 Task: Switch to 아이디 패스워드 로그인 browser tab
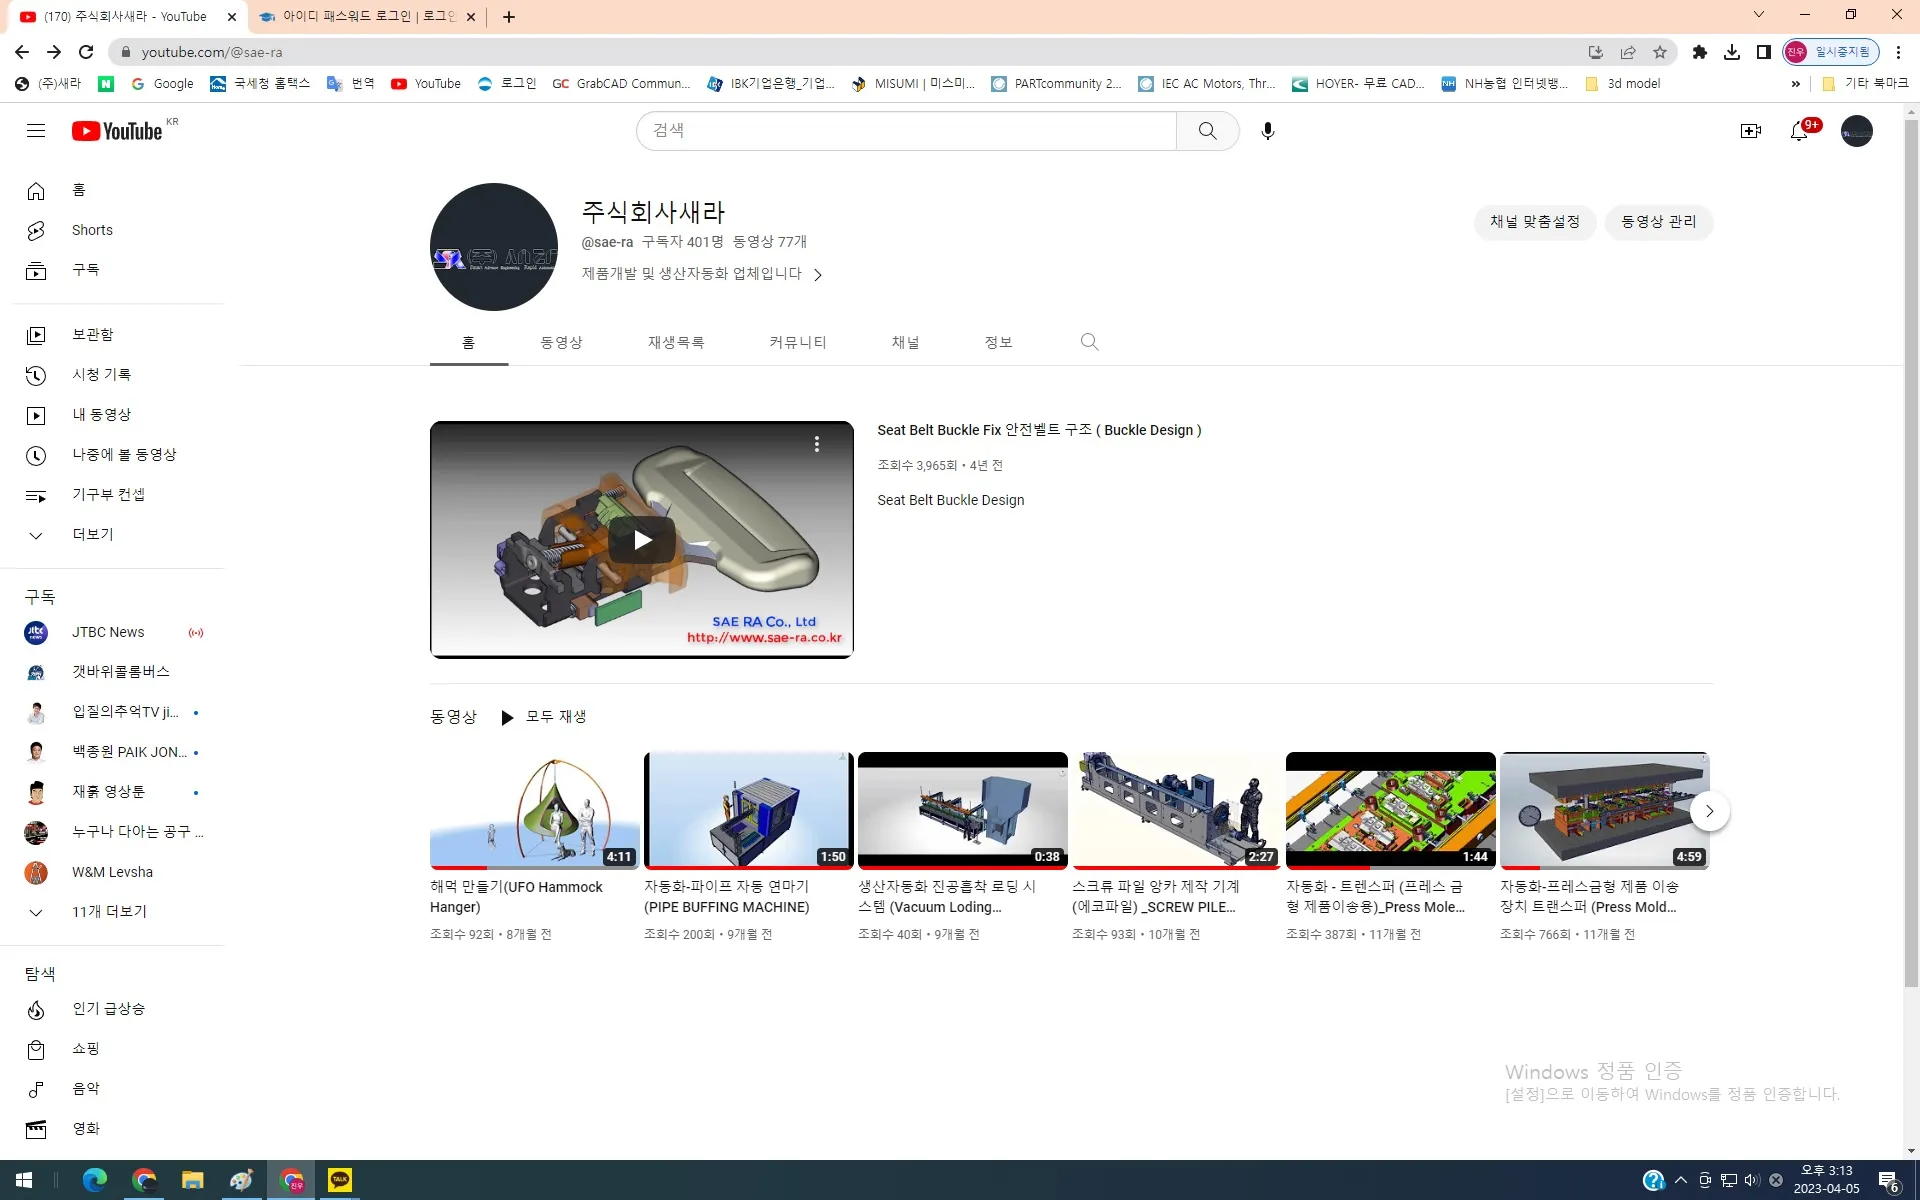[x=366, y=16]
